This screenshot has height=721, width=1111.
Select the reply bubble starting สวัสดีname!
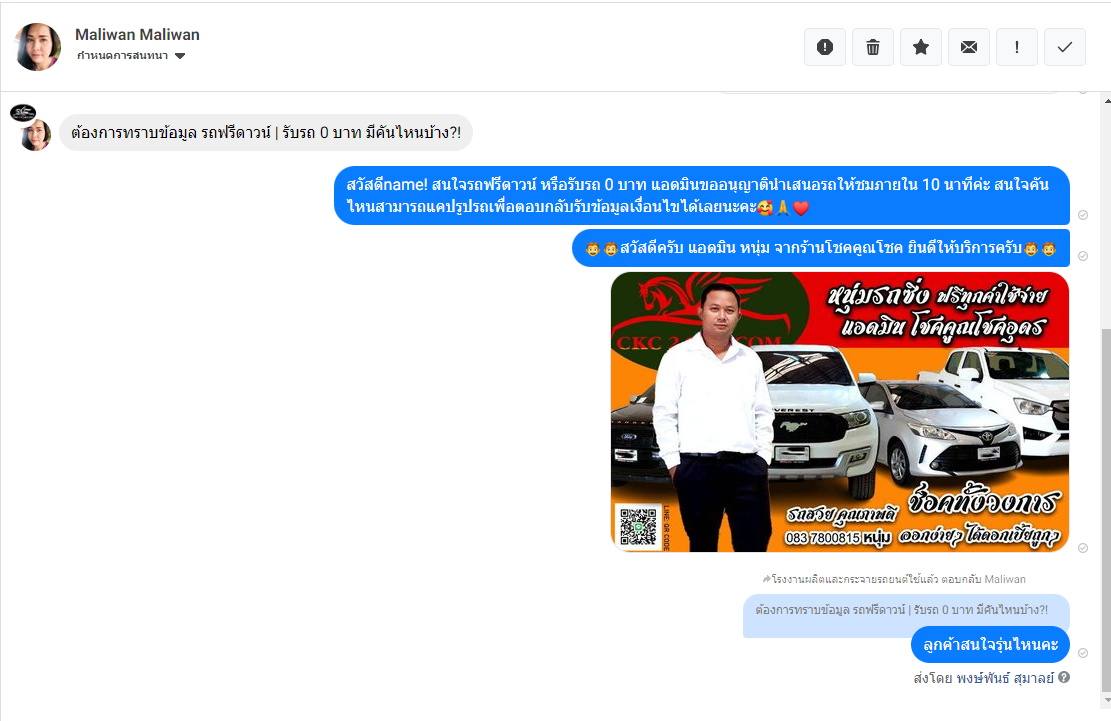pos(701,195)
